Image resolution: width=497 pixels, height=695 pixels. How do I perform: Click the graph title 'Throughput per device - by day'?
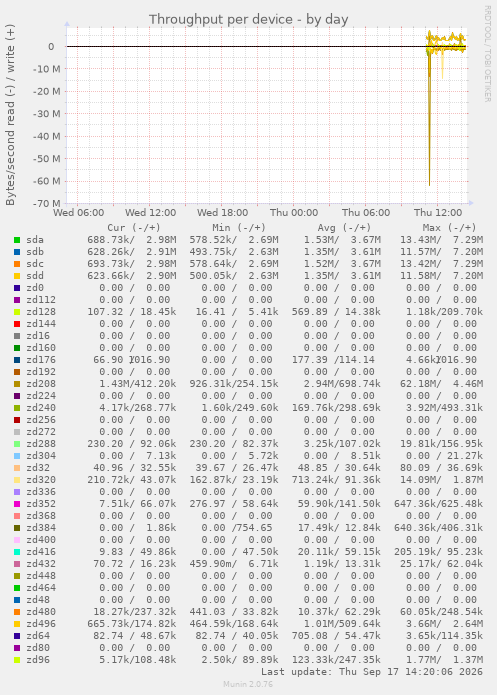248,20
